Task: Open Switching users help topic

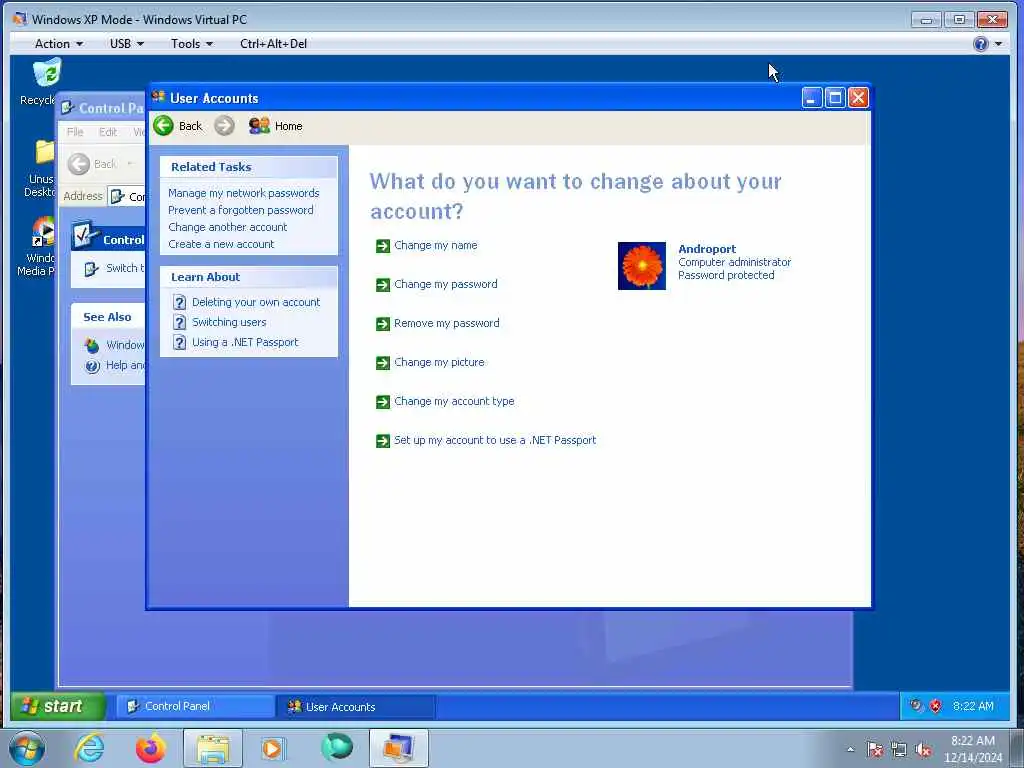Action: 229,322
